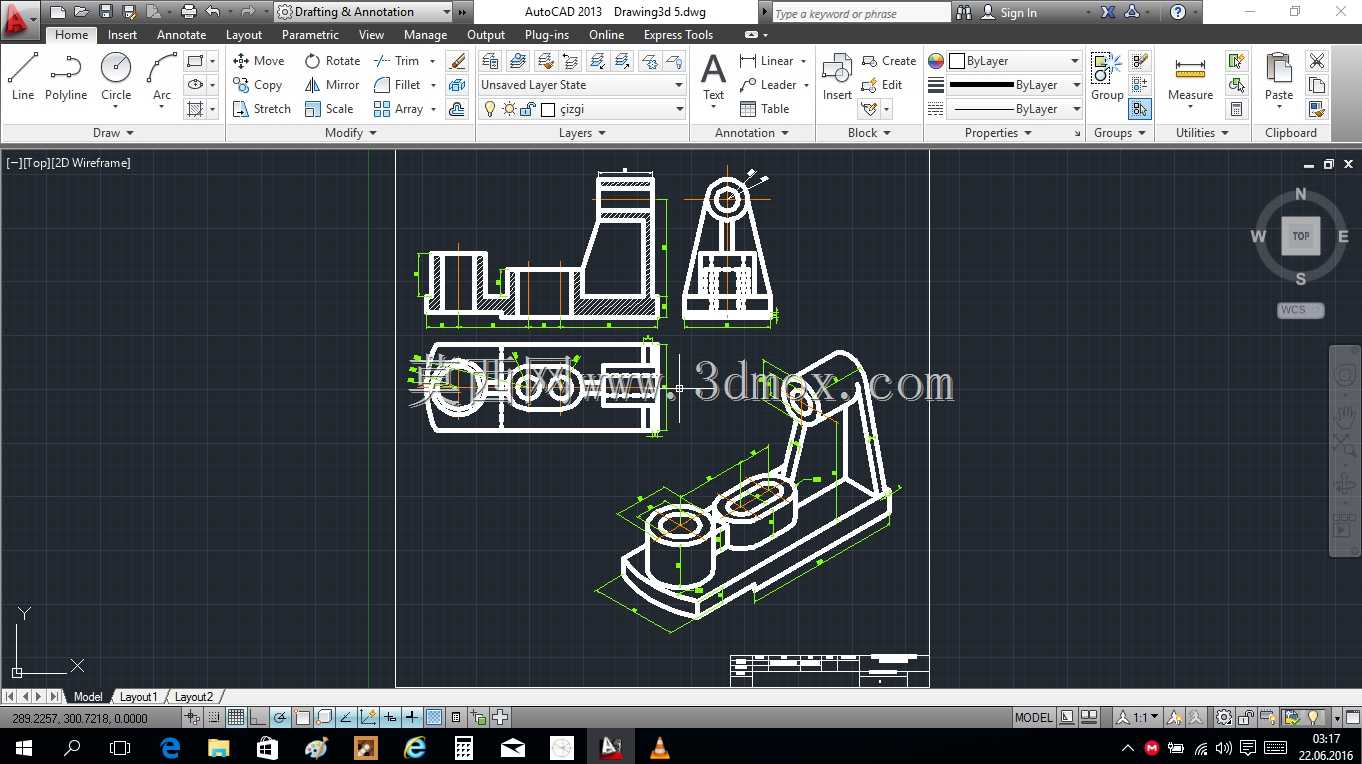
Task: Open the Drafting & Annotation workspace dropdown
Action: [363, 12]
